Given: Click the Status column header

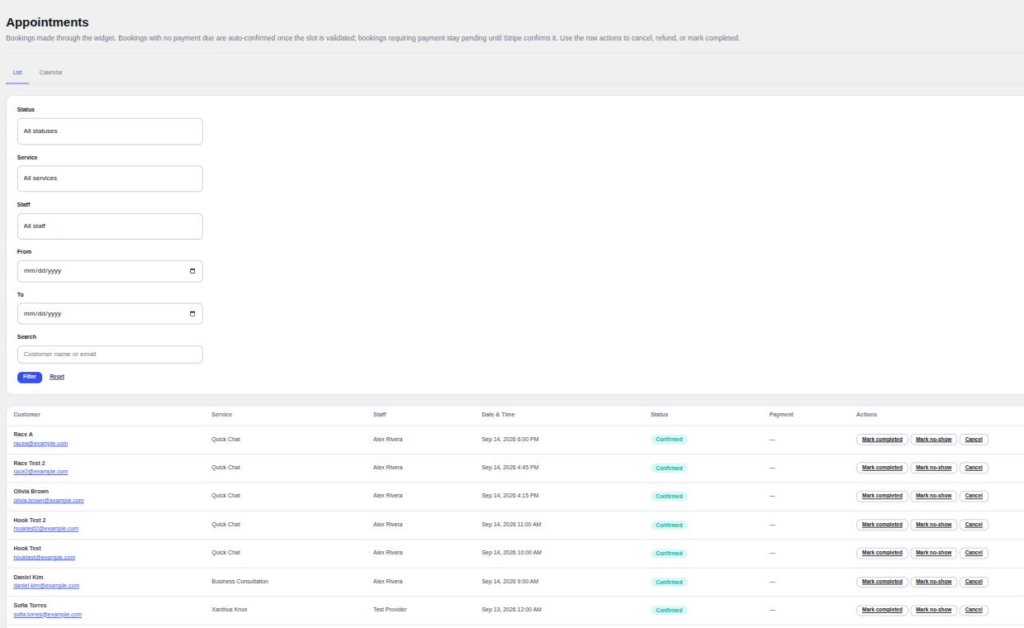Looking at the screenshot, I should click(x=659, y=415).
